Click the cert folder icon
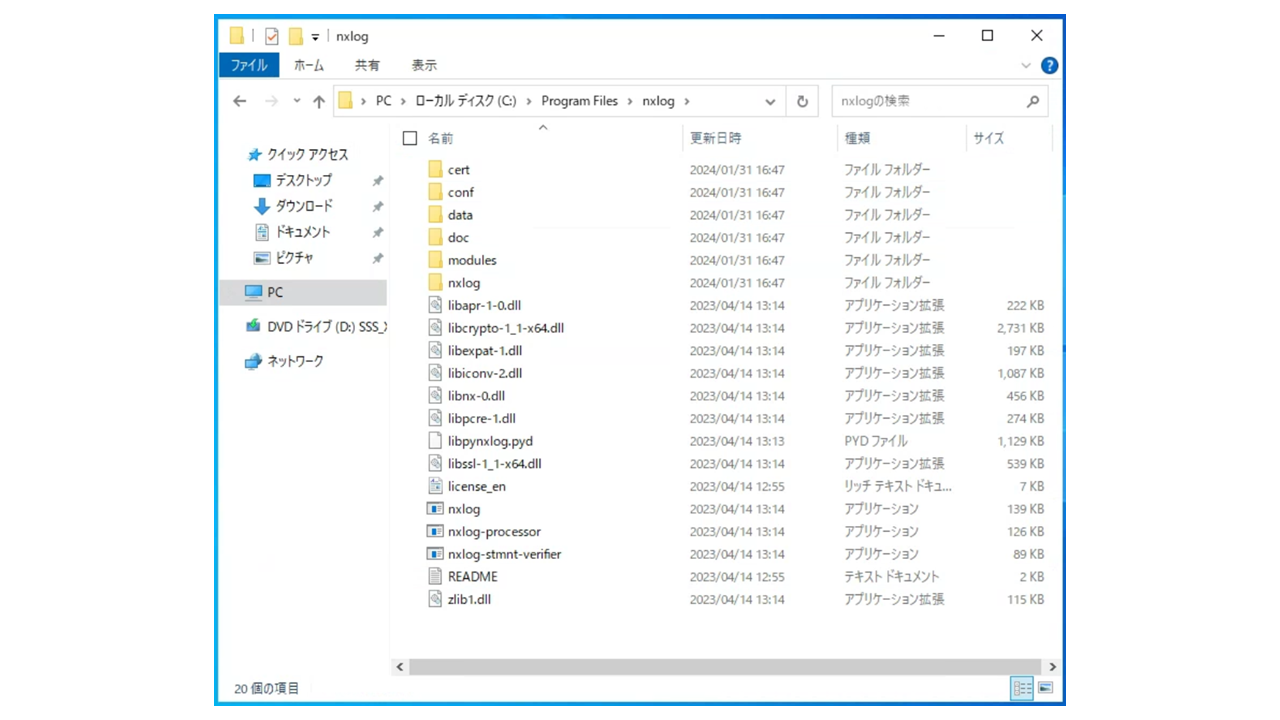Viewport: 1280px width, 720px height. click(x=435, y=170)
